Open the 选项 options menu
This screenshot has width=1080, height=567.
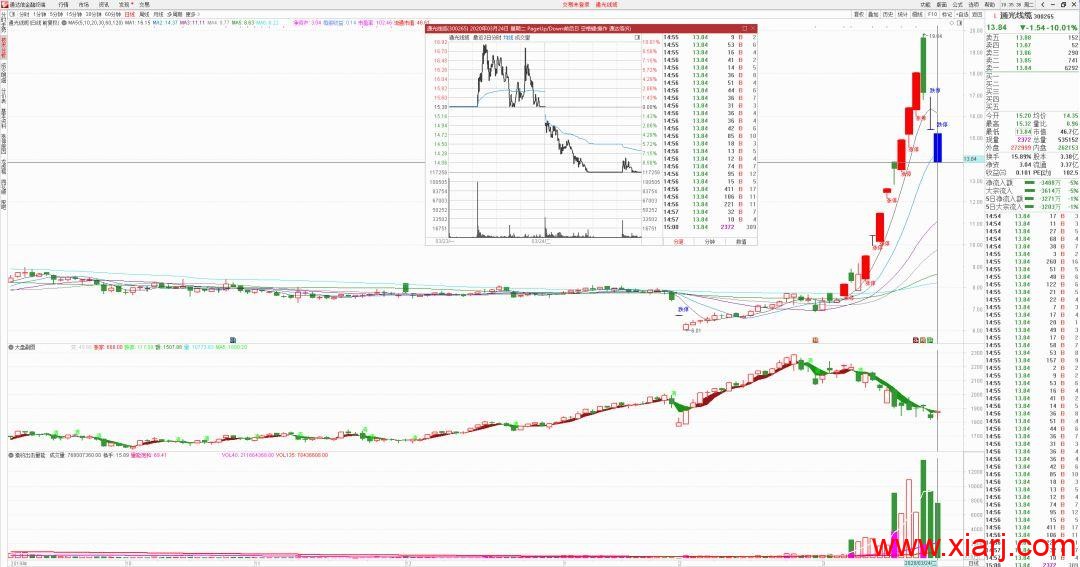(x=973, y=5)
